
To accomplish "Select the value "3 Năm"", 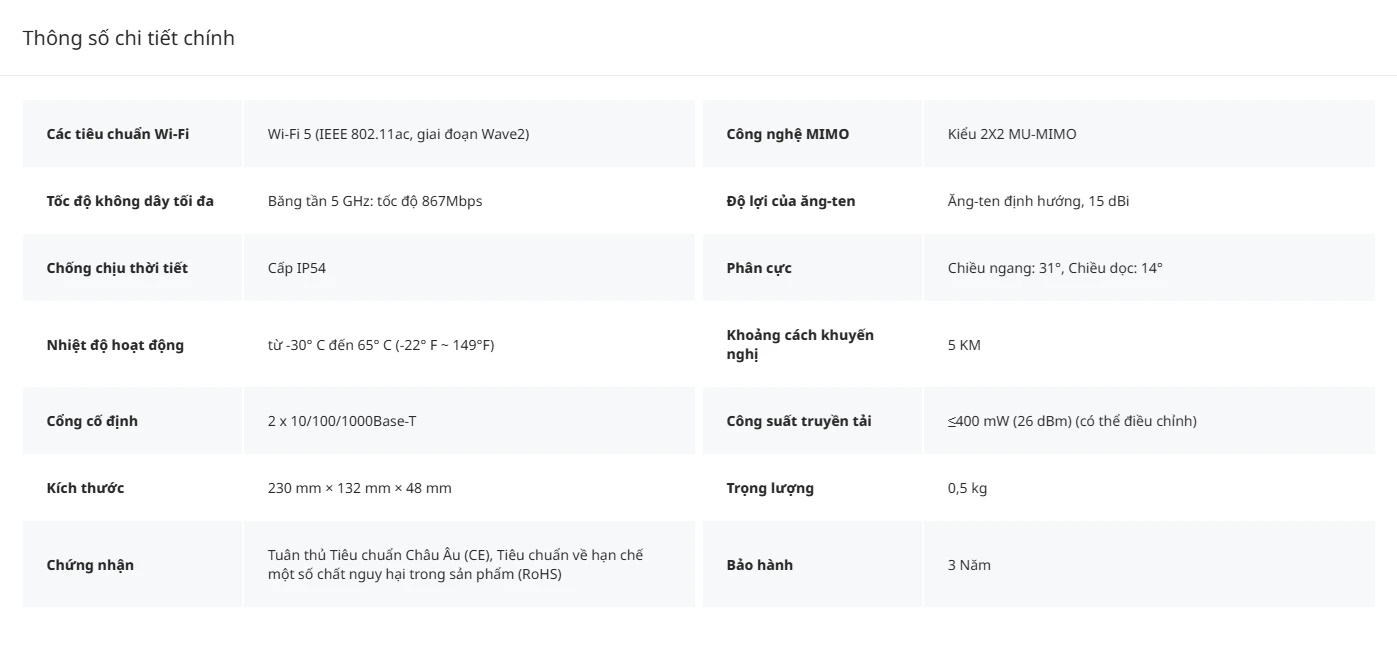I will click(969, 565).
